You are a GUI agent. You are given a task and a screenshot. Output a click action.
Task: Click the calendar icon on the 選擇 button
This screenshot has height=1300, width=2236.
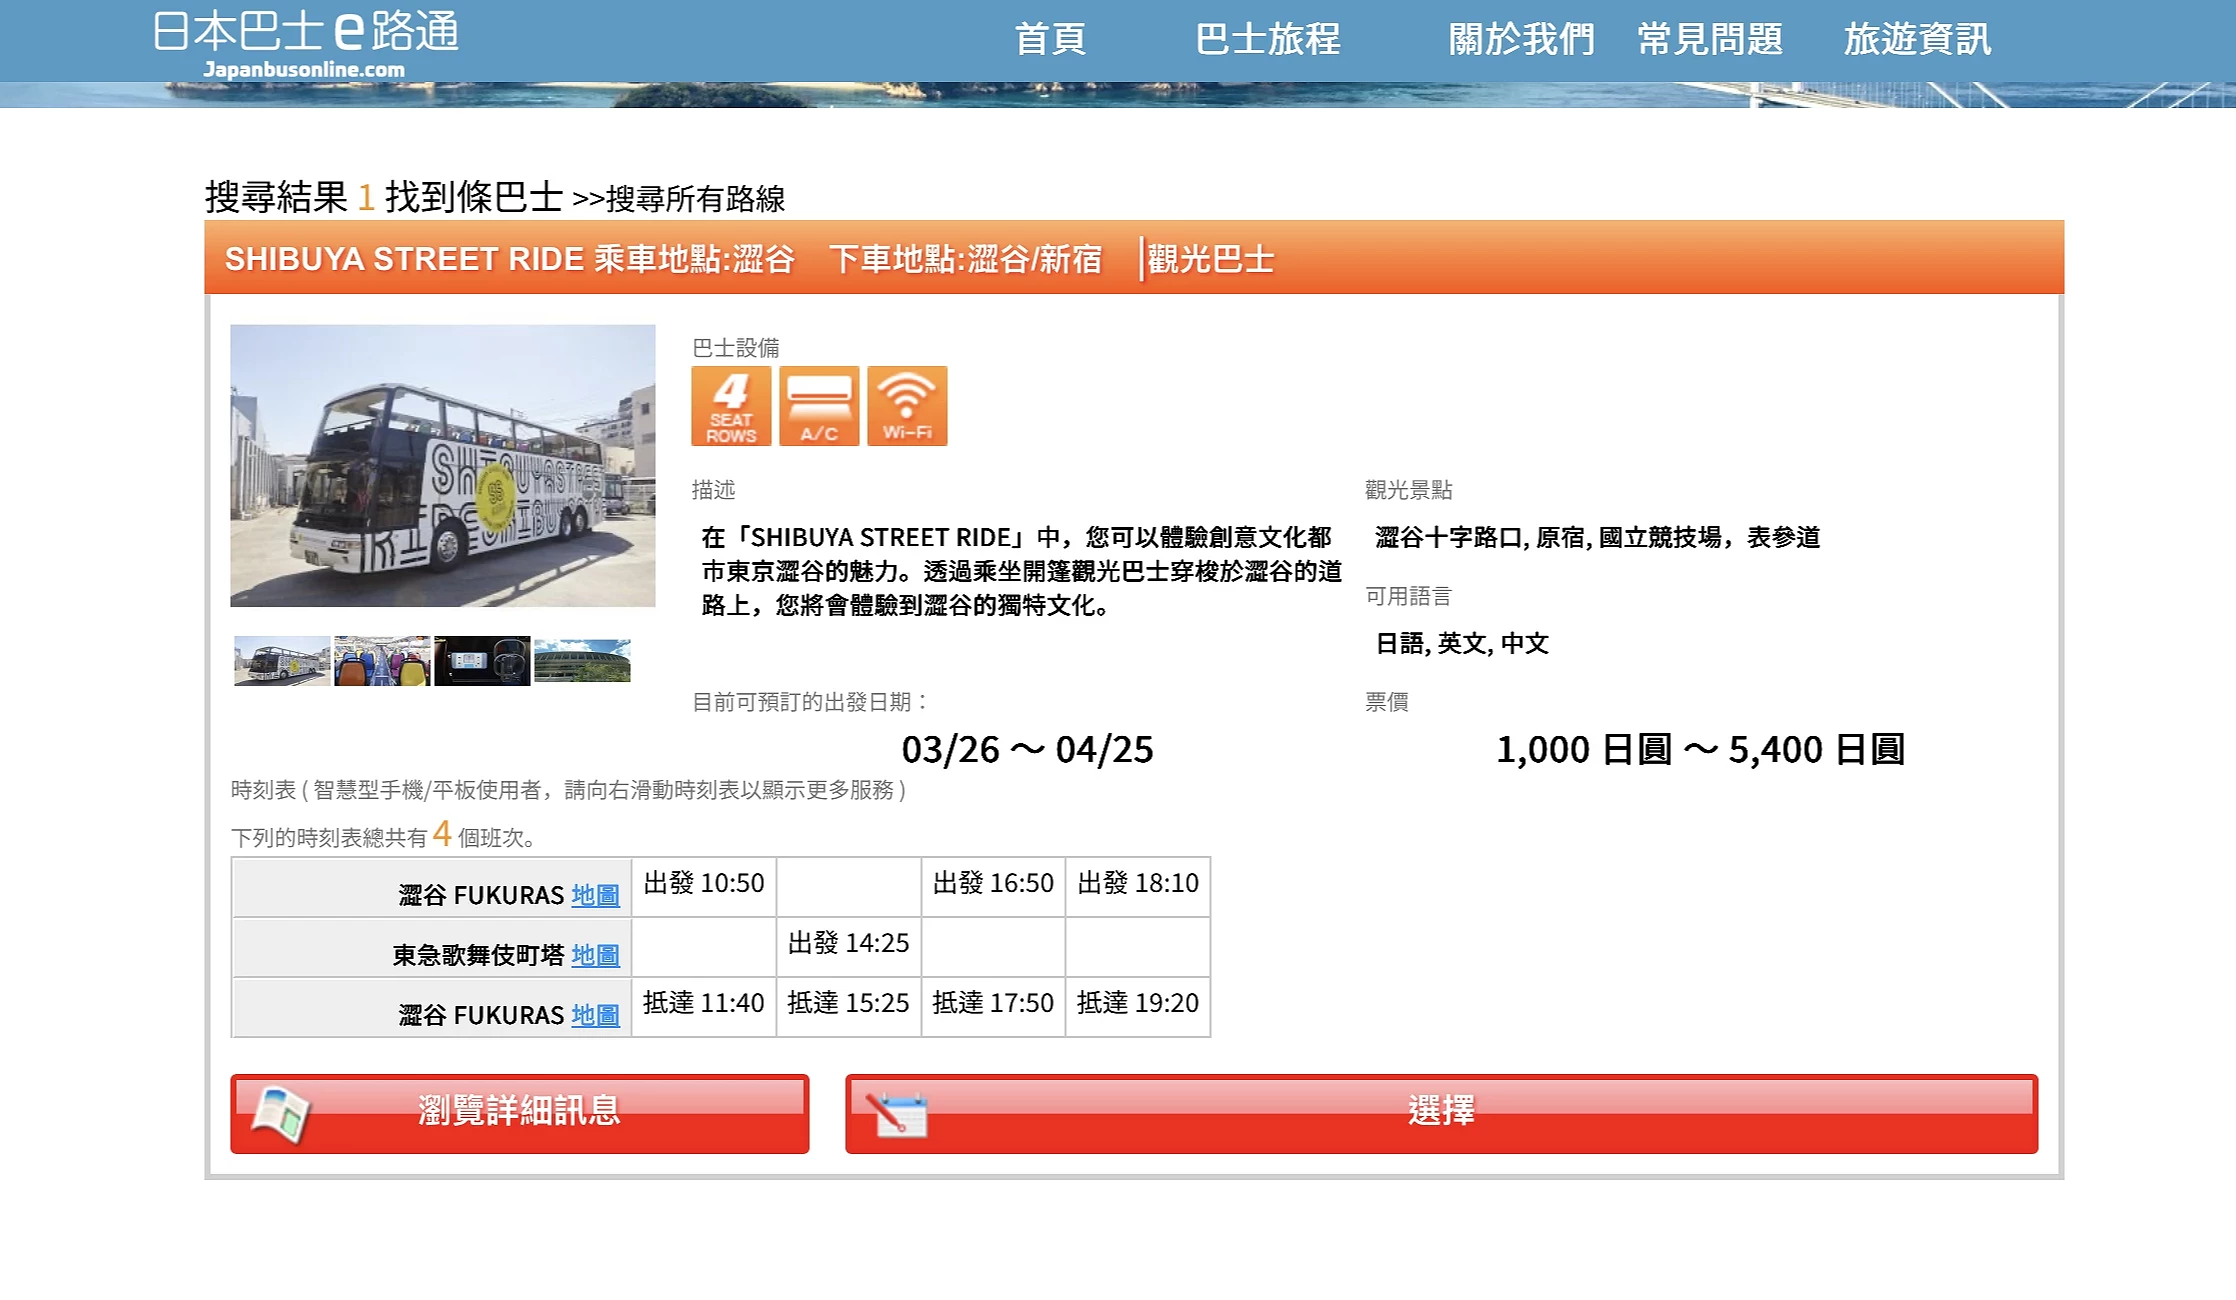(897, 1116)
